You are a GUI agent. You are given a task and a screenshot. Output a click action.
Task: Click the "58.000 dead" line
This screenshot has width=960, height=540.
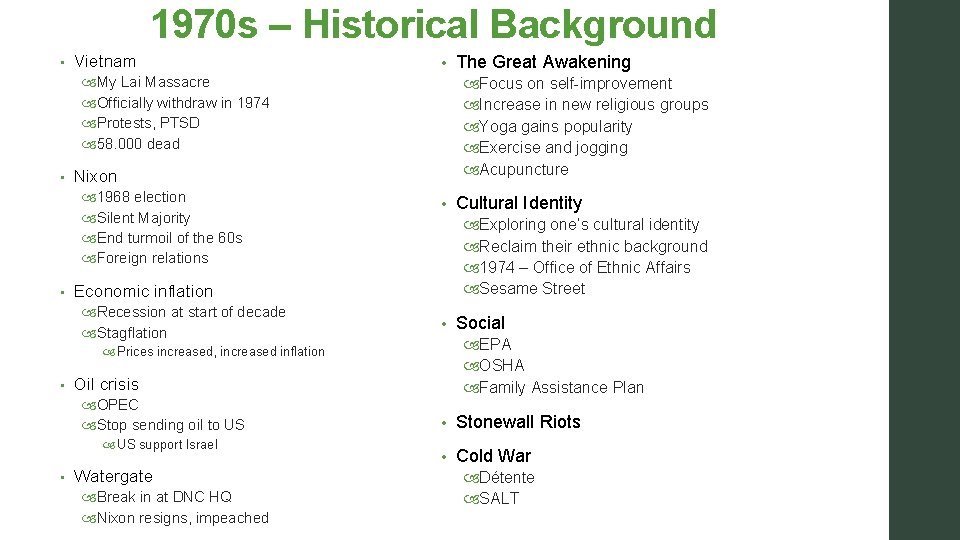pos(138,144)
